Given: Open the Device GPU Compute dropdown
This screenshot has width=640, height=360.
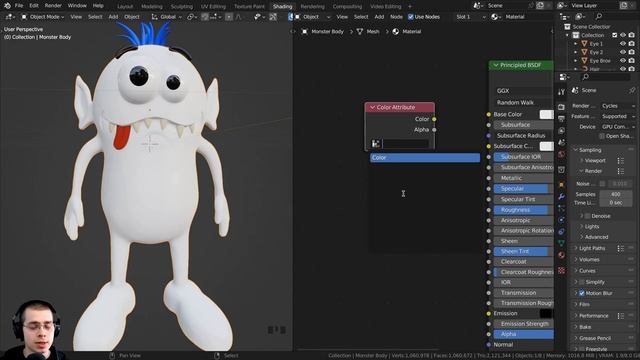Looking at the screenshot, I should point(618,127).
